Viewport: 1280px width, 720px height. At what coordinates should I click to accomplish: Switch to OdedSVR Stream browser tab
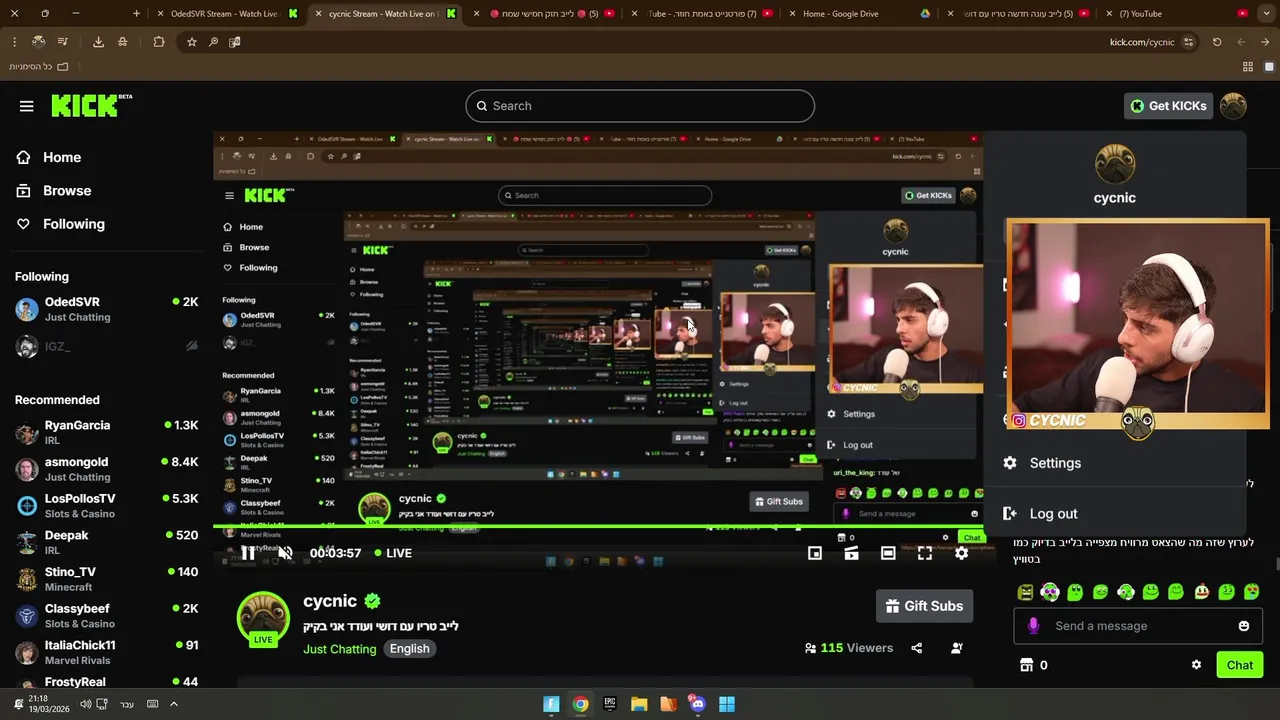point(229,14)
